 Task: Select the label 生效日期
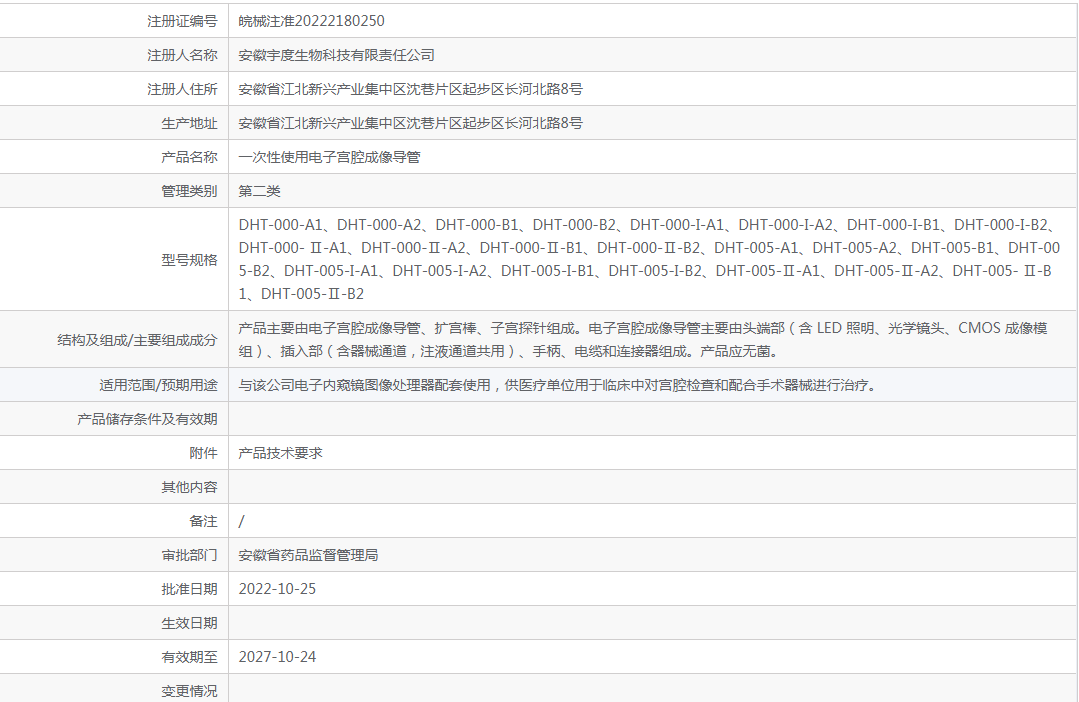pos(189,624)
